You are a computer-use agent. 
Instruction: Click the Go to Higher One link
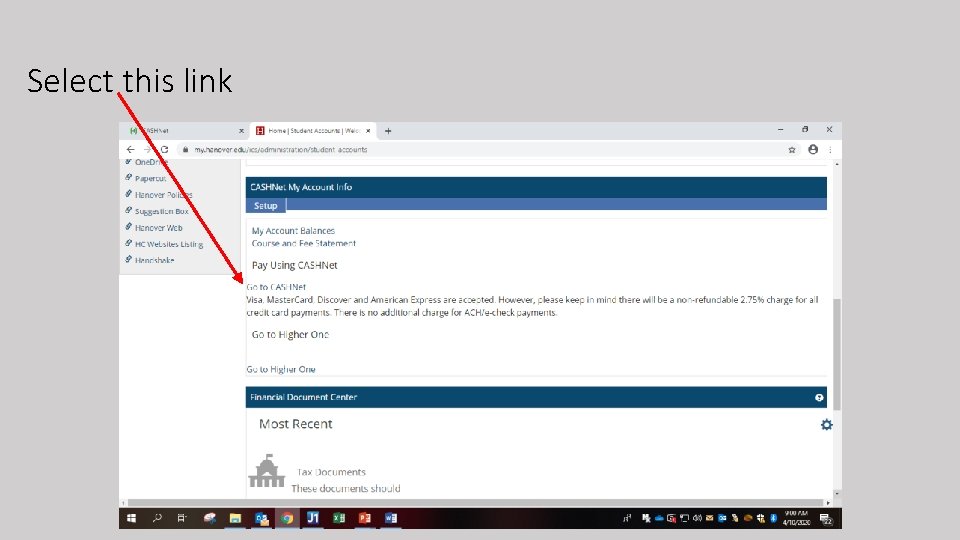click(281, 369)
